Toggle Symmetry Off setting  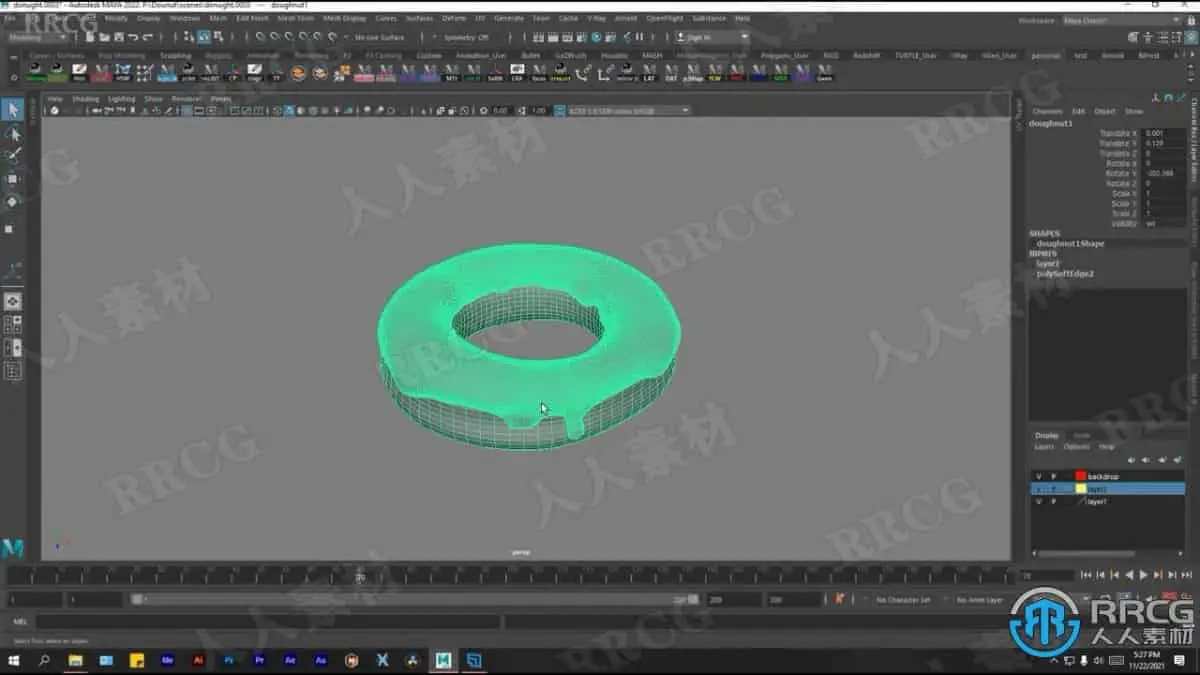[x=466, y=37]
